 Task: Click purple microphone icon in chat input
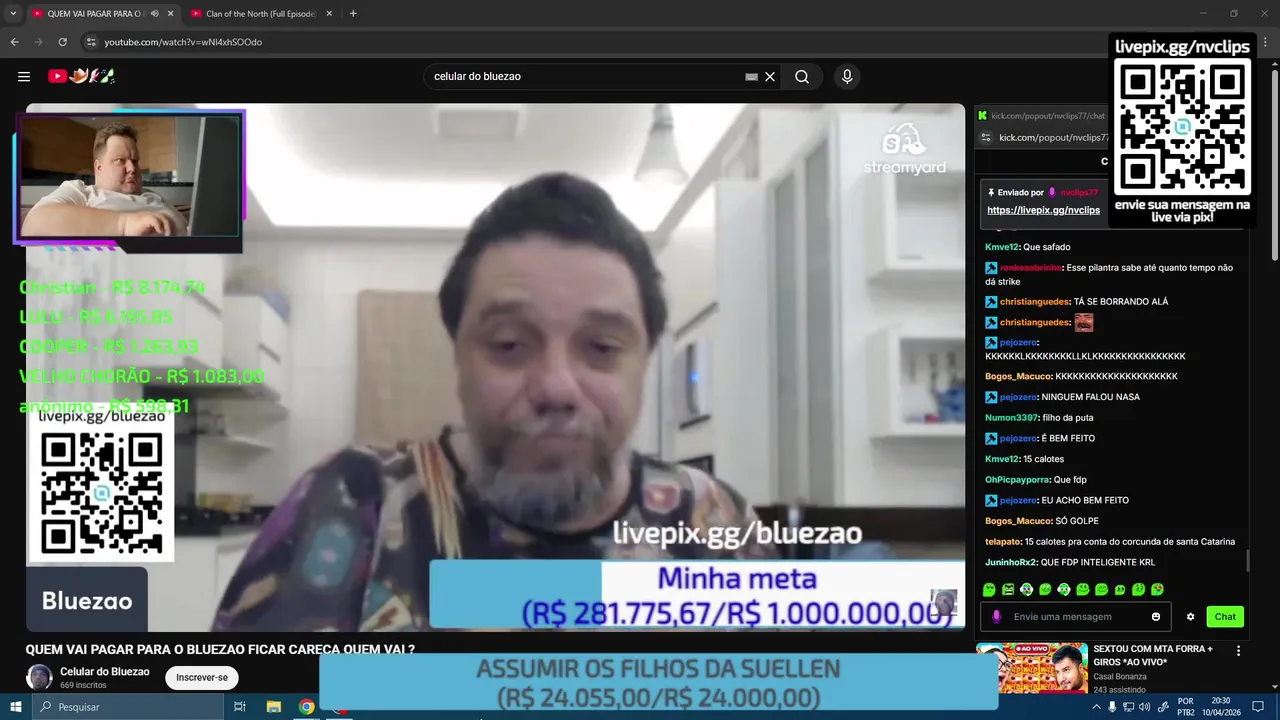point(996,617)
